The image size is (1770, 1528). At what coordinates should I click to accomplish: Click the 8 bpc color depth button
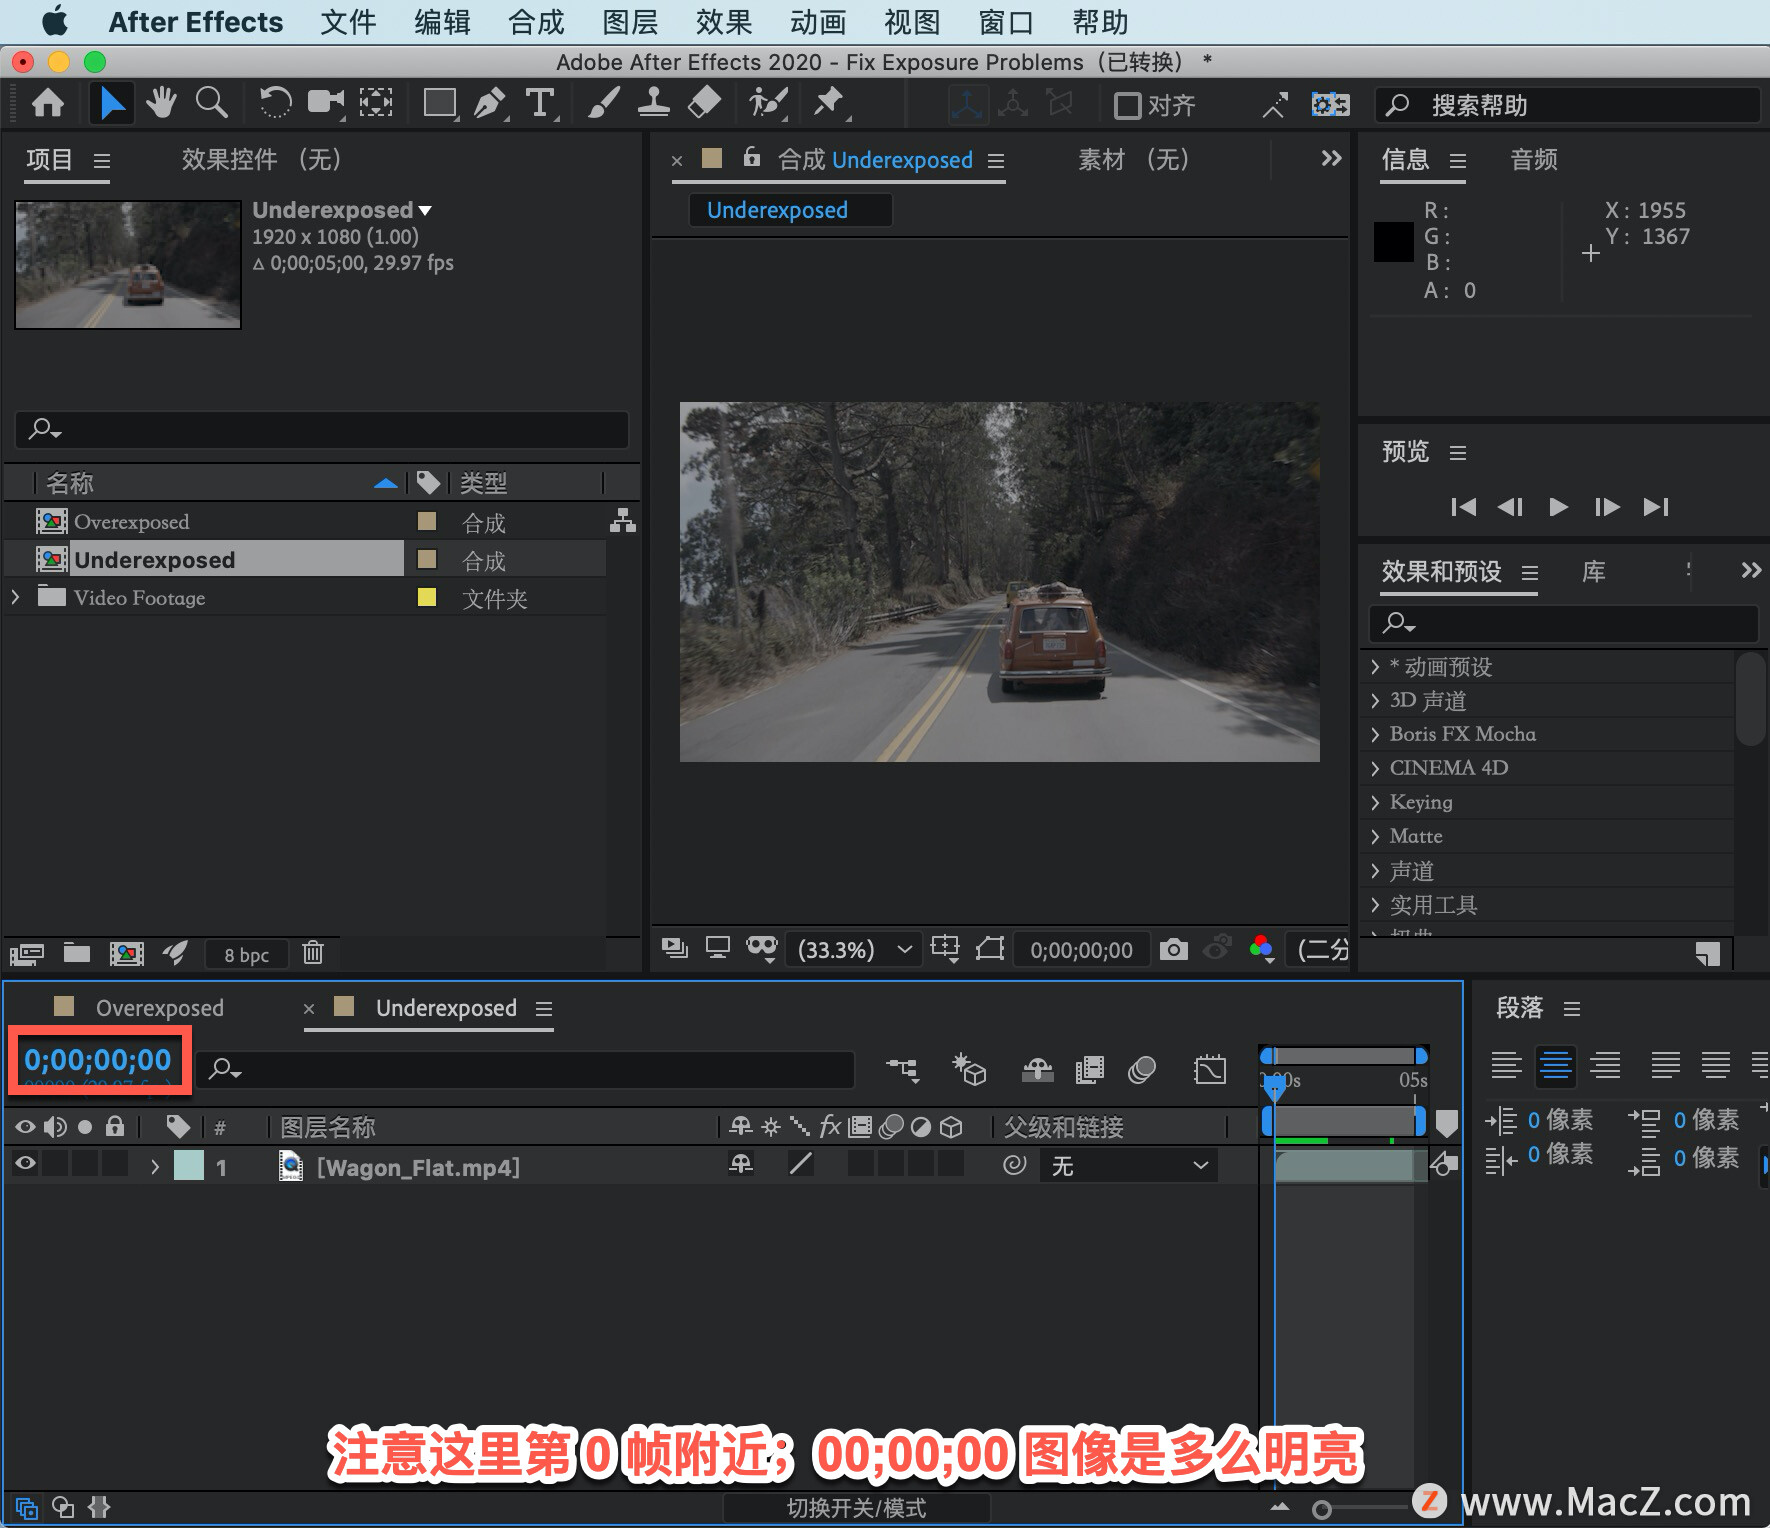pyautogui.click(x=246, y=955)
